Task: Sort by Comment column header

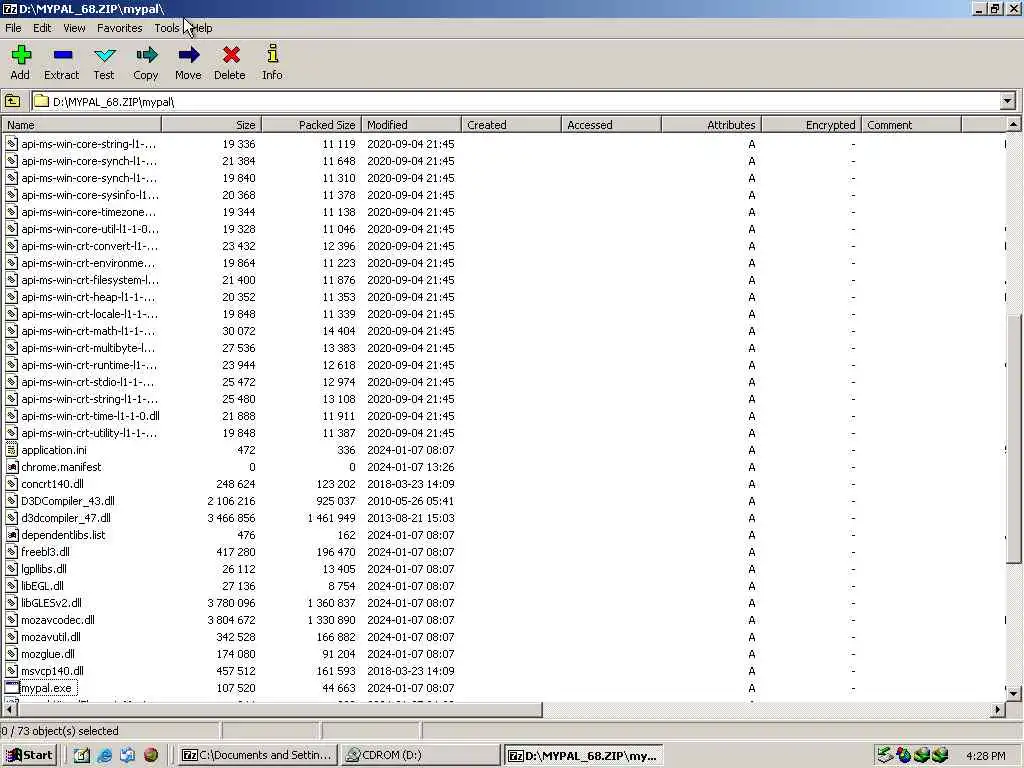Action: pyautogui.click(x=912, y=125)
